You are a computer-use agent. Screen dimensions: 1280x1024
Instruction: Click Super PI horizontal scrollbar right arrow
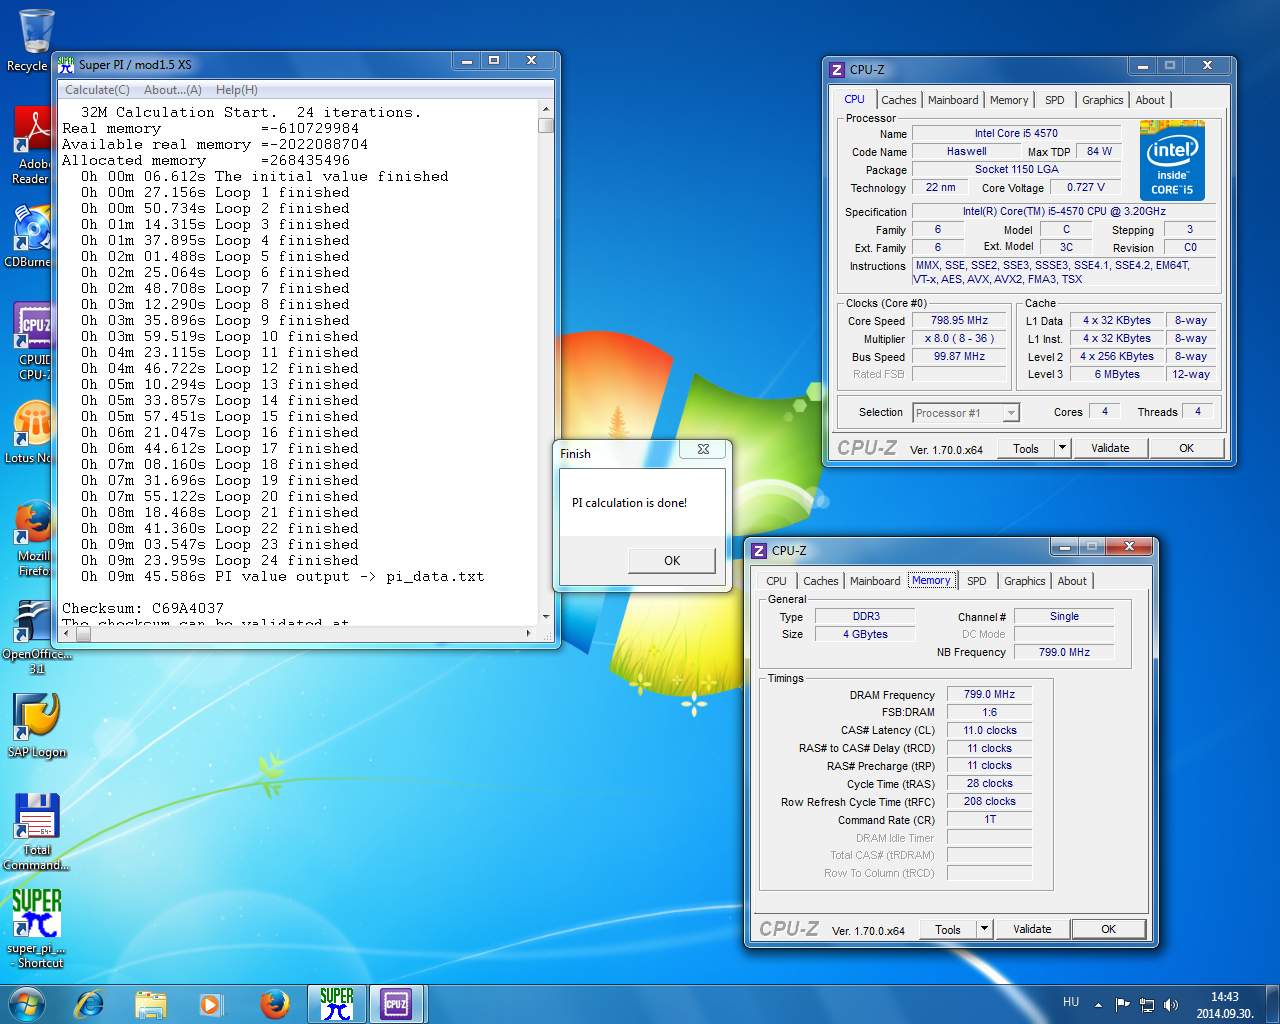(x=529, y=633)
